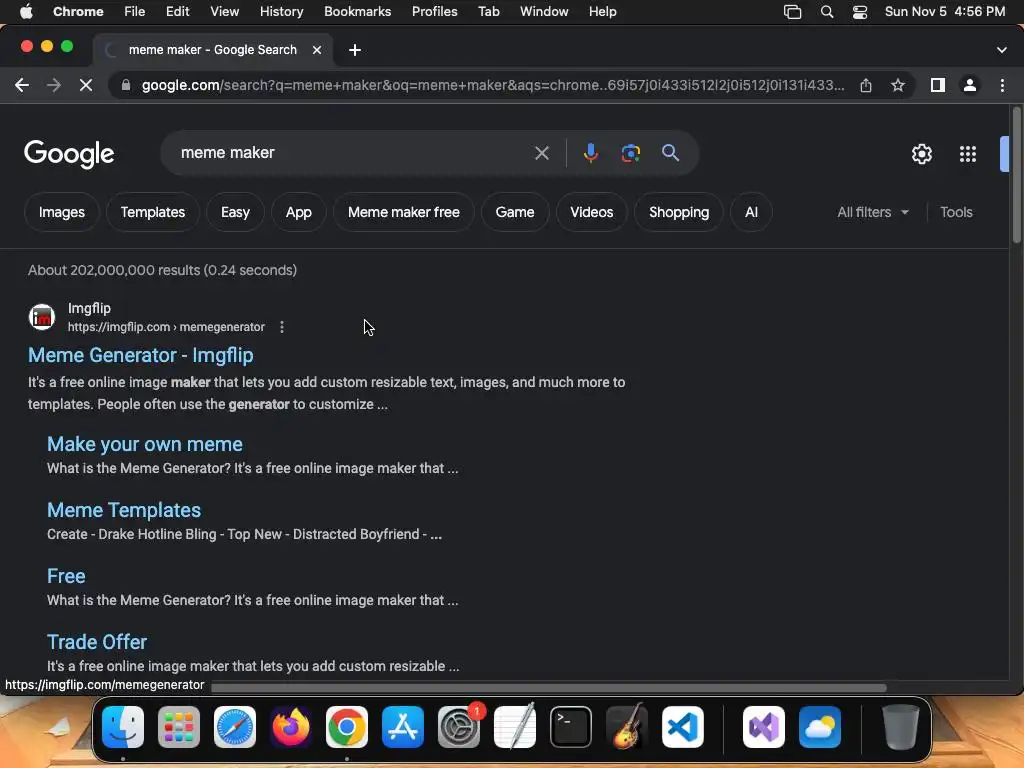Click the share page icon in address bar
The width and height of the screenshot is (1024, 768).
(866, 85)
